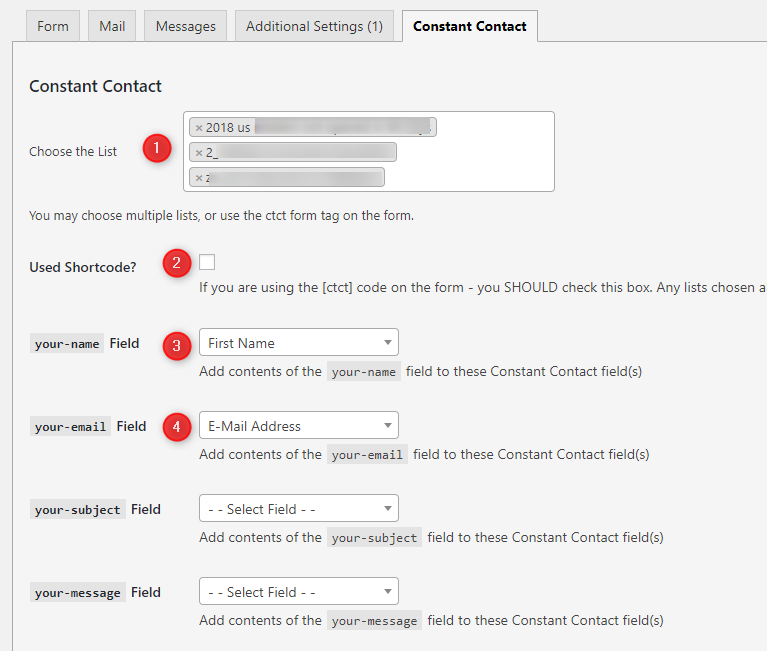Open the Mail tab
The width and height of the screenshot is (767, 651).
(x=112, y=26)
